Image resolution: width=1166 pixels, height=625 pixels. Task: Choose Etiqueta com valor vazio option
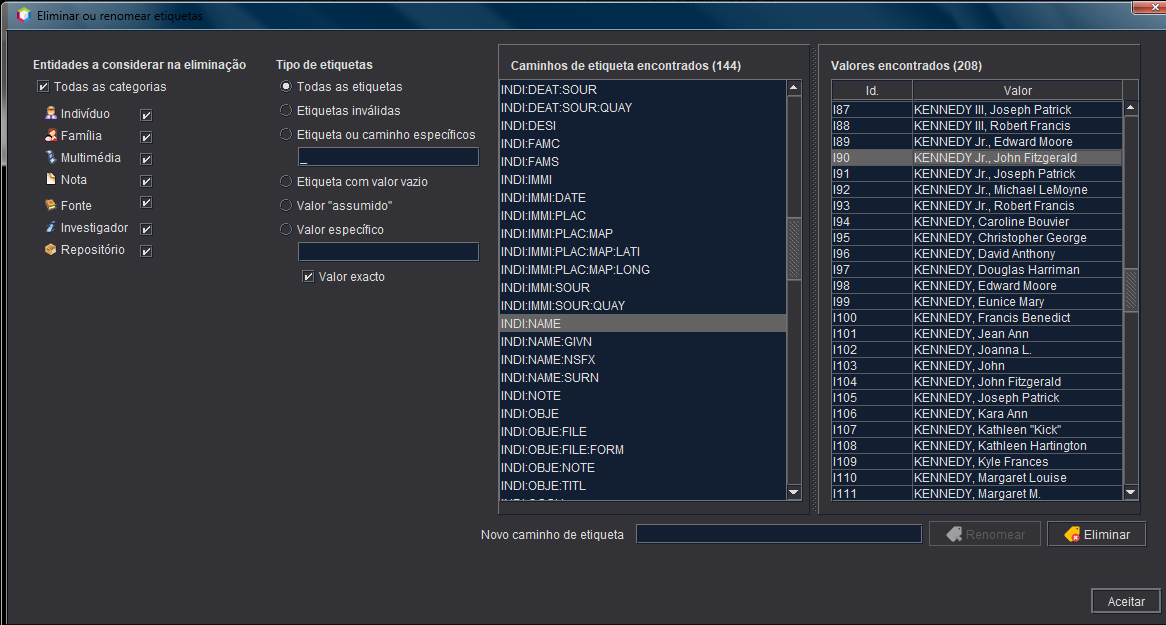[286, 182]
